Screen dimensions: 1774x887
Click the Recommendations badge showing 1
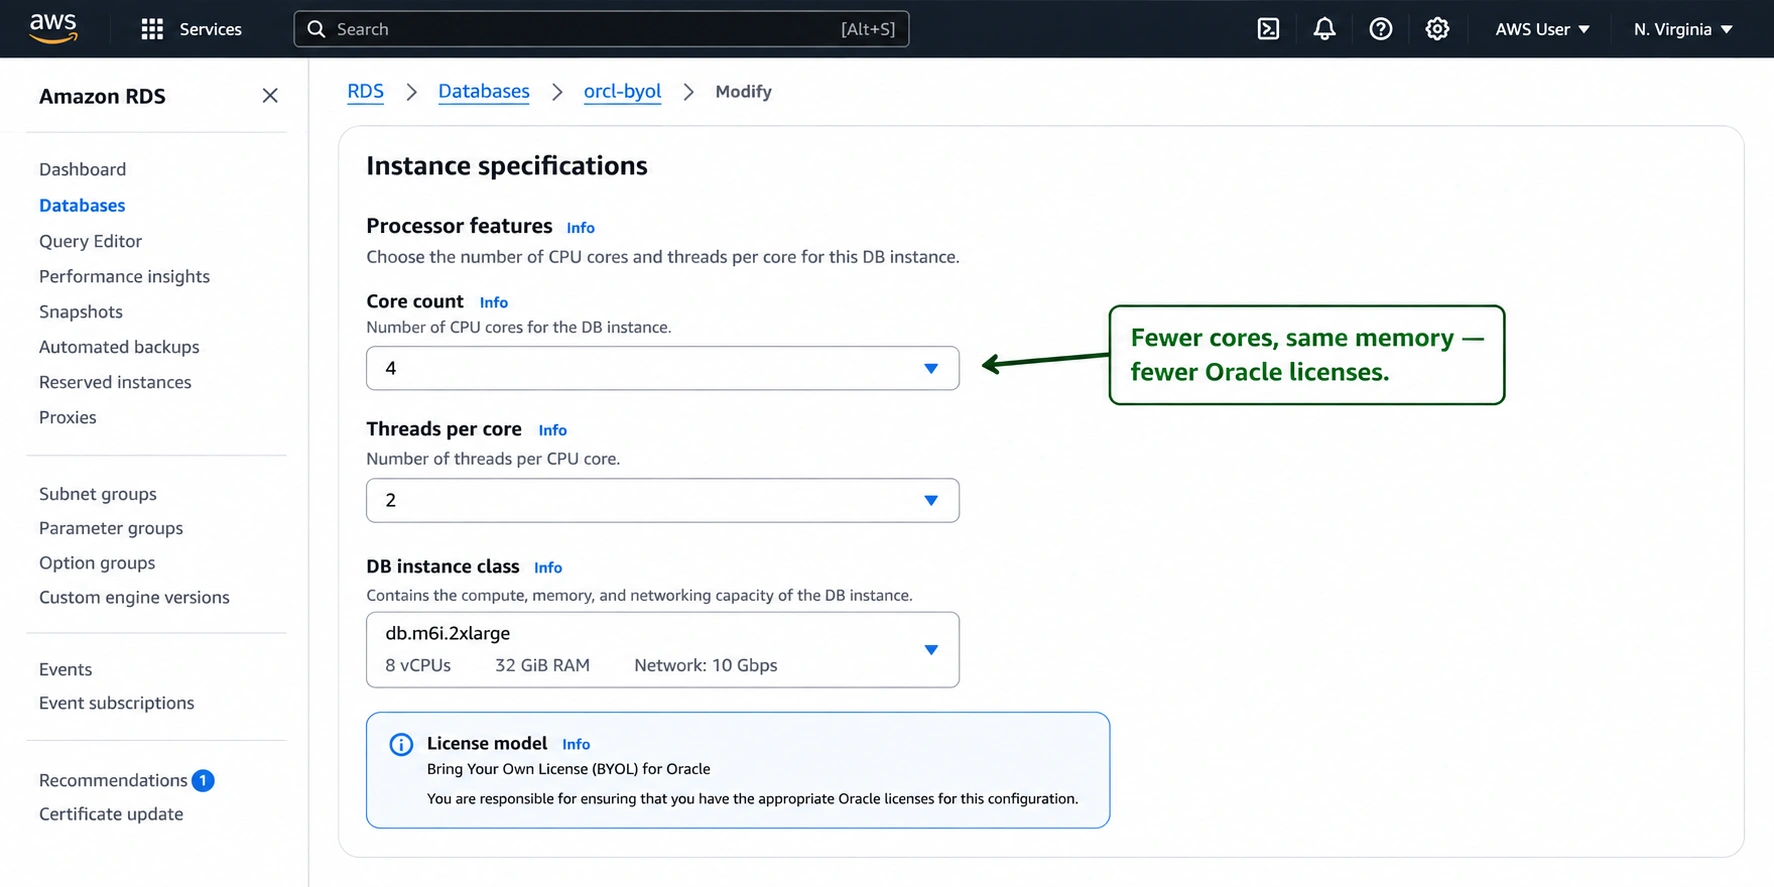coord(203,780)
